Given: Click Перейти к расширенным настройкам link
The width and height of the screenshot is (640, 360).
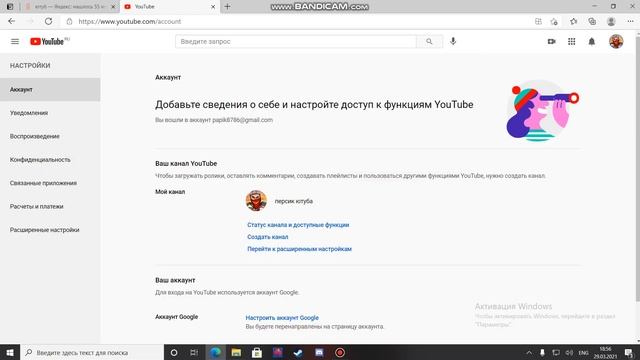Looking at the screenshot, I should (x=299, y=249).
